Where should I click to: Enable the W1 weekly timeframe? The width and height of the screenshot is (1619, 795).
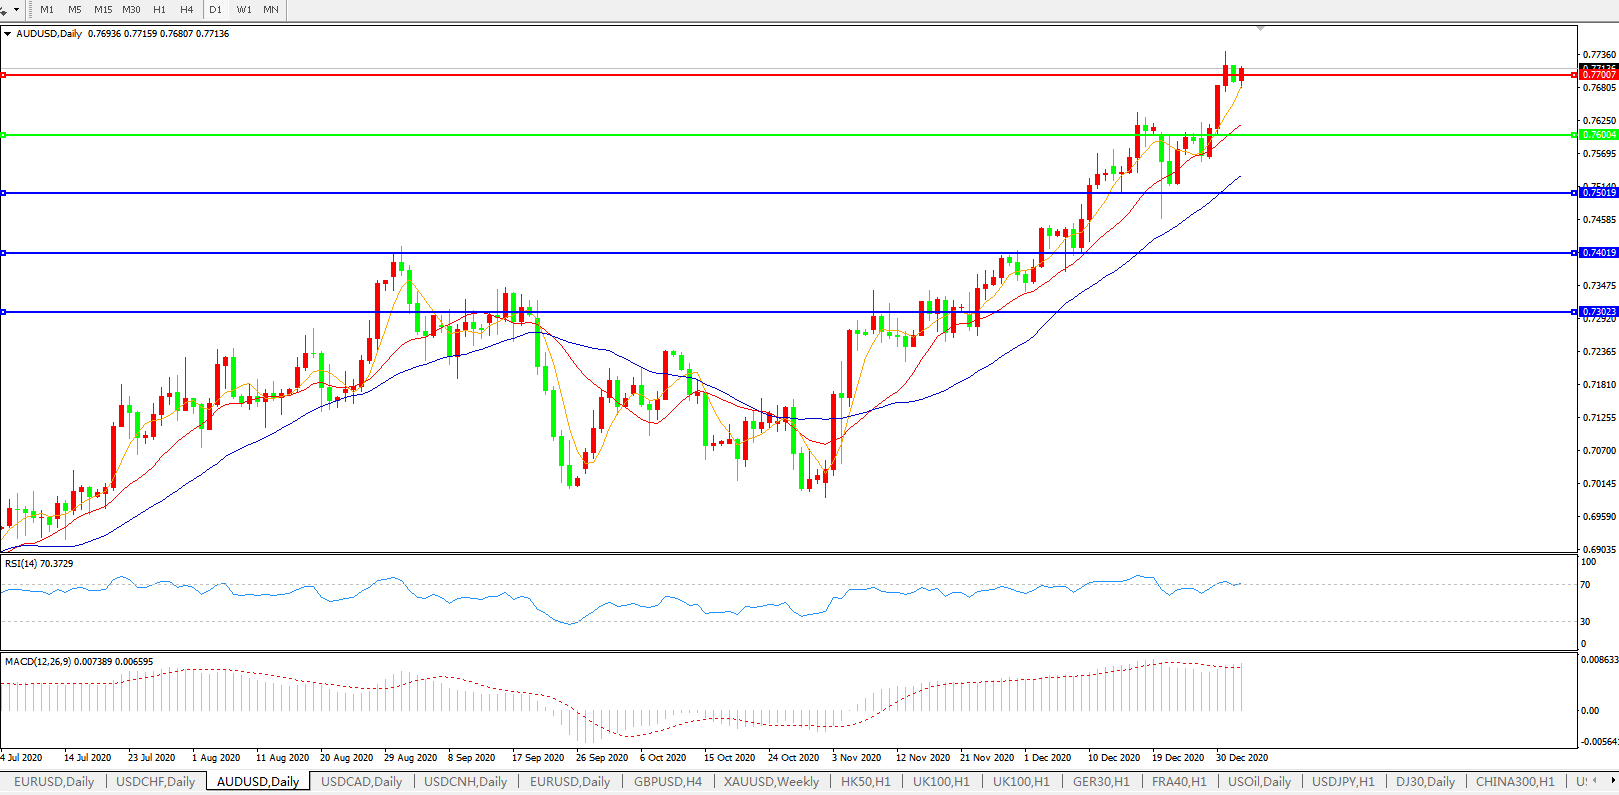click(x=244, y=9)
